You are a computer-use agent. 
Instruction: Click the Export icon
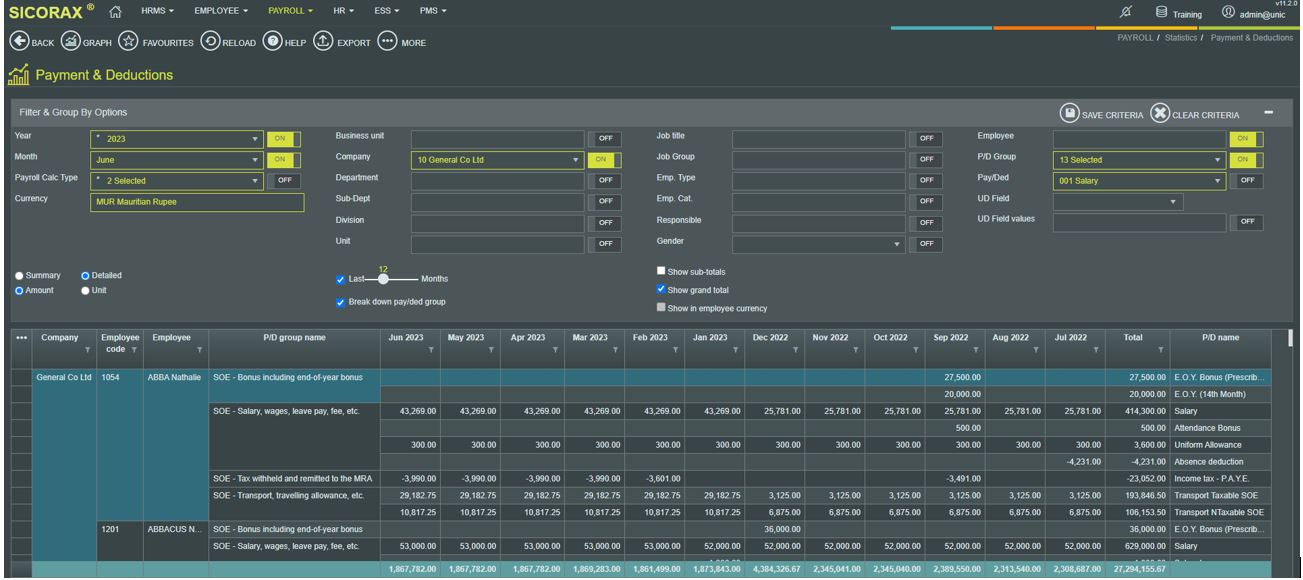323,42
